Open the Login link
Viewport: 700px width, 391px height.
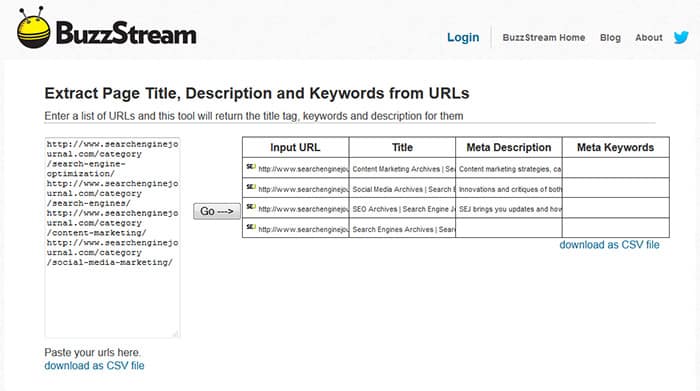click(463, 37)
